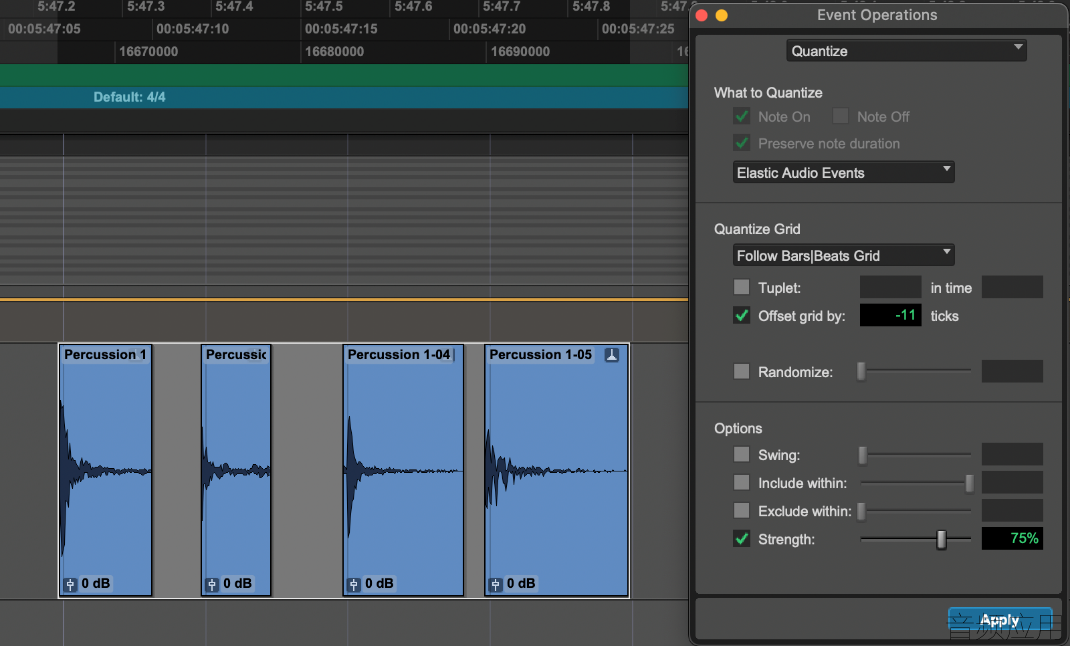Click the Randomize percentage field

click(x=1012, y=371)
